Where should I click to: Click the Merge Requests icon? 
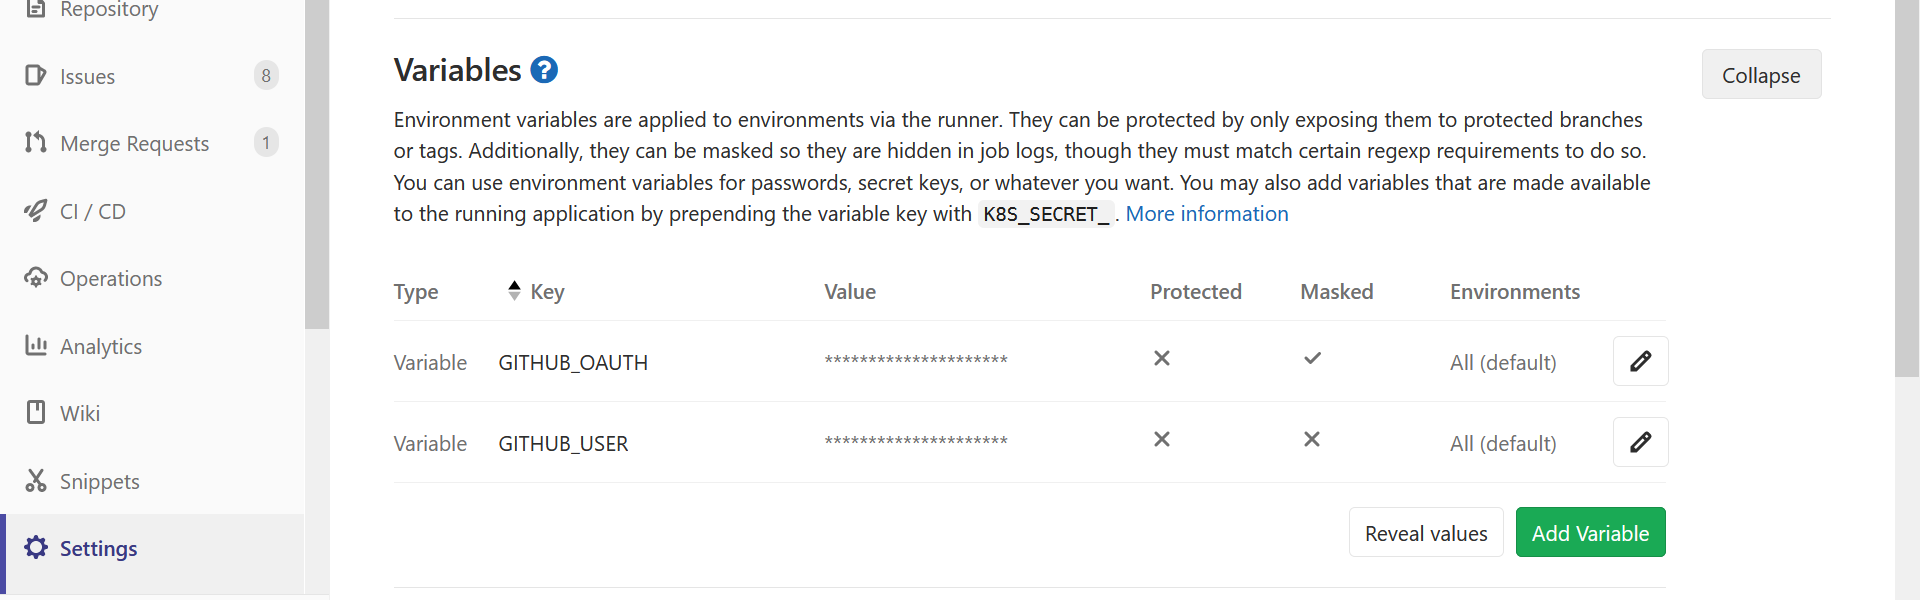coord(36,143)
